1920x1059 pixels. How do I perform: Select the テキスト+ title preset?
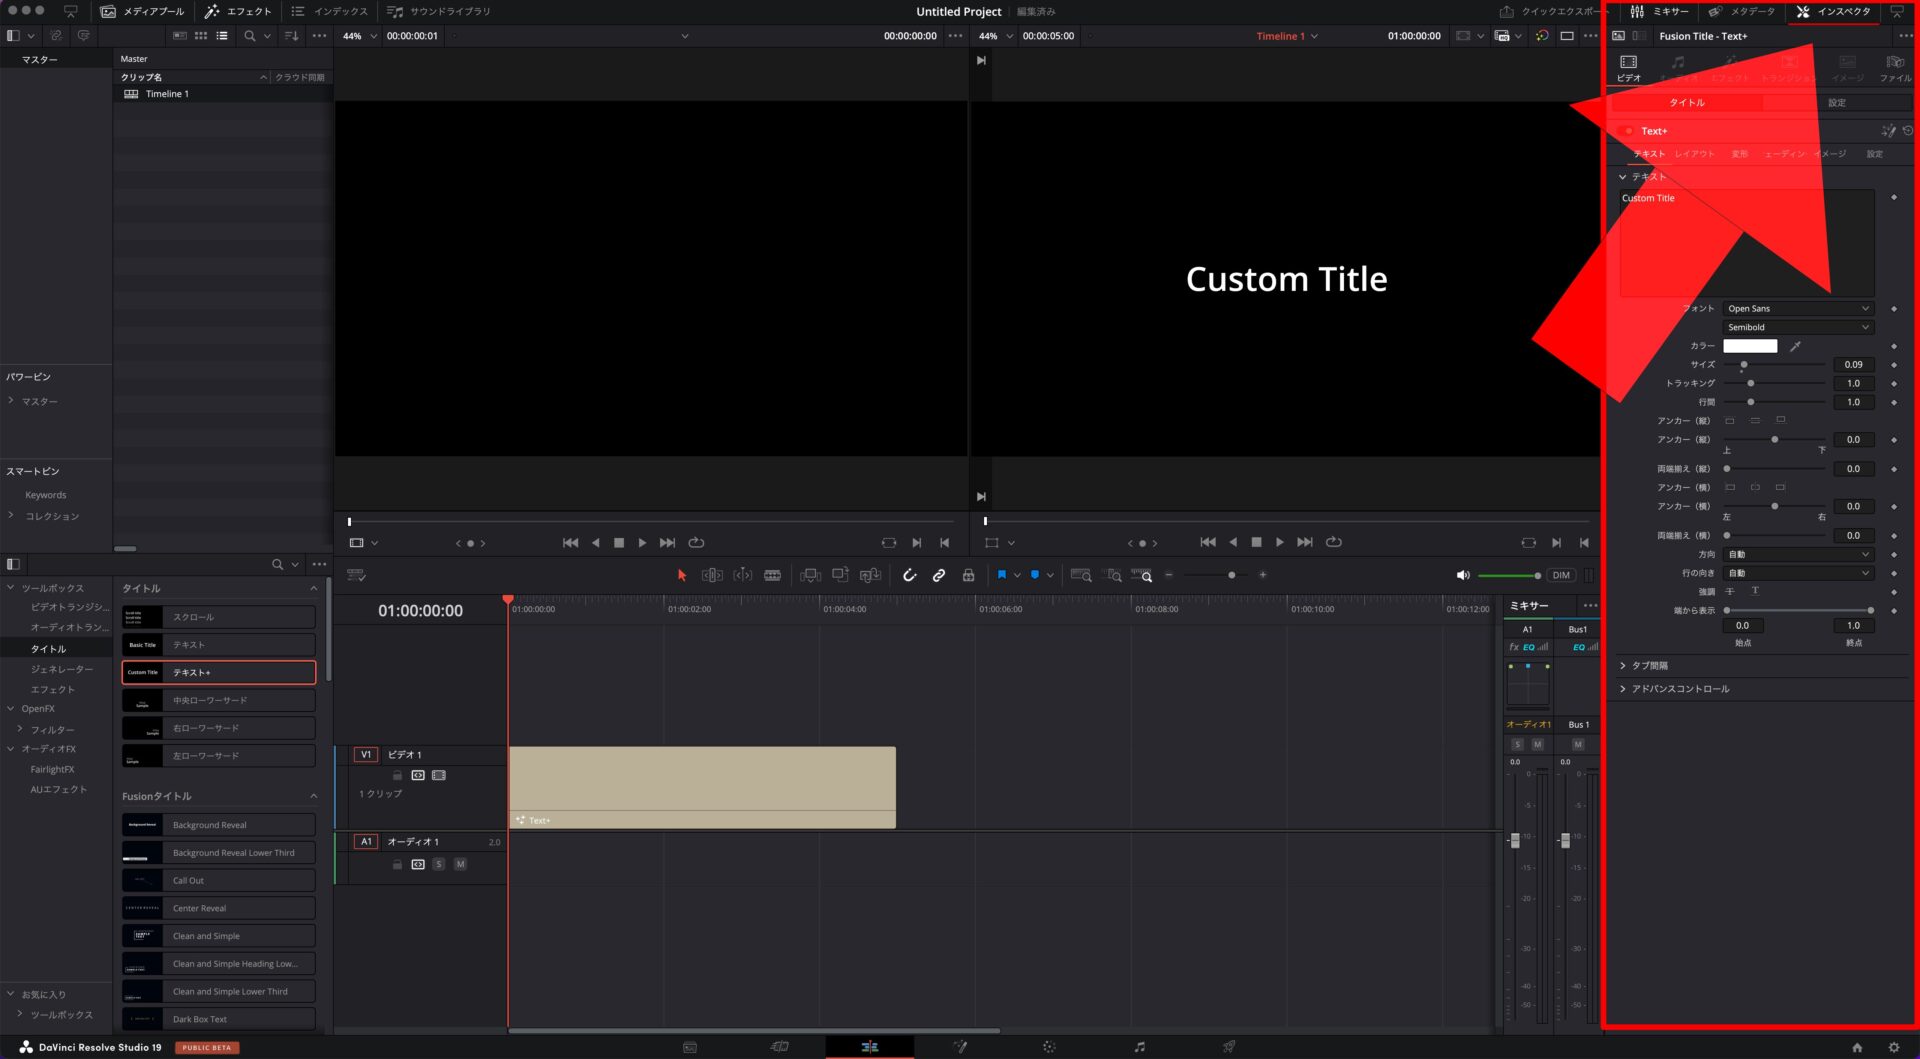click(x=219, y=673)
